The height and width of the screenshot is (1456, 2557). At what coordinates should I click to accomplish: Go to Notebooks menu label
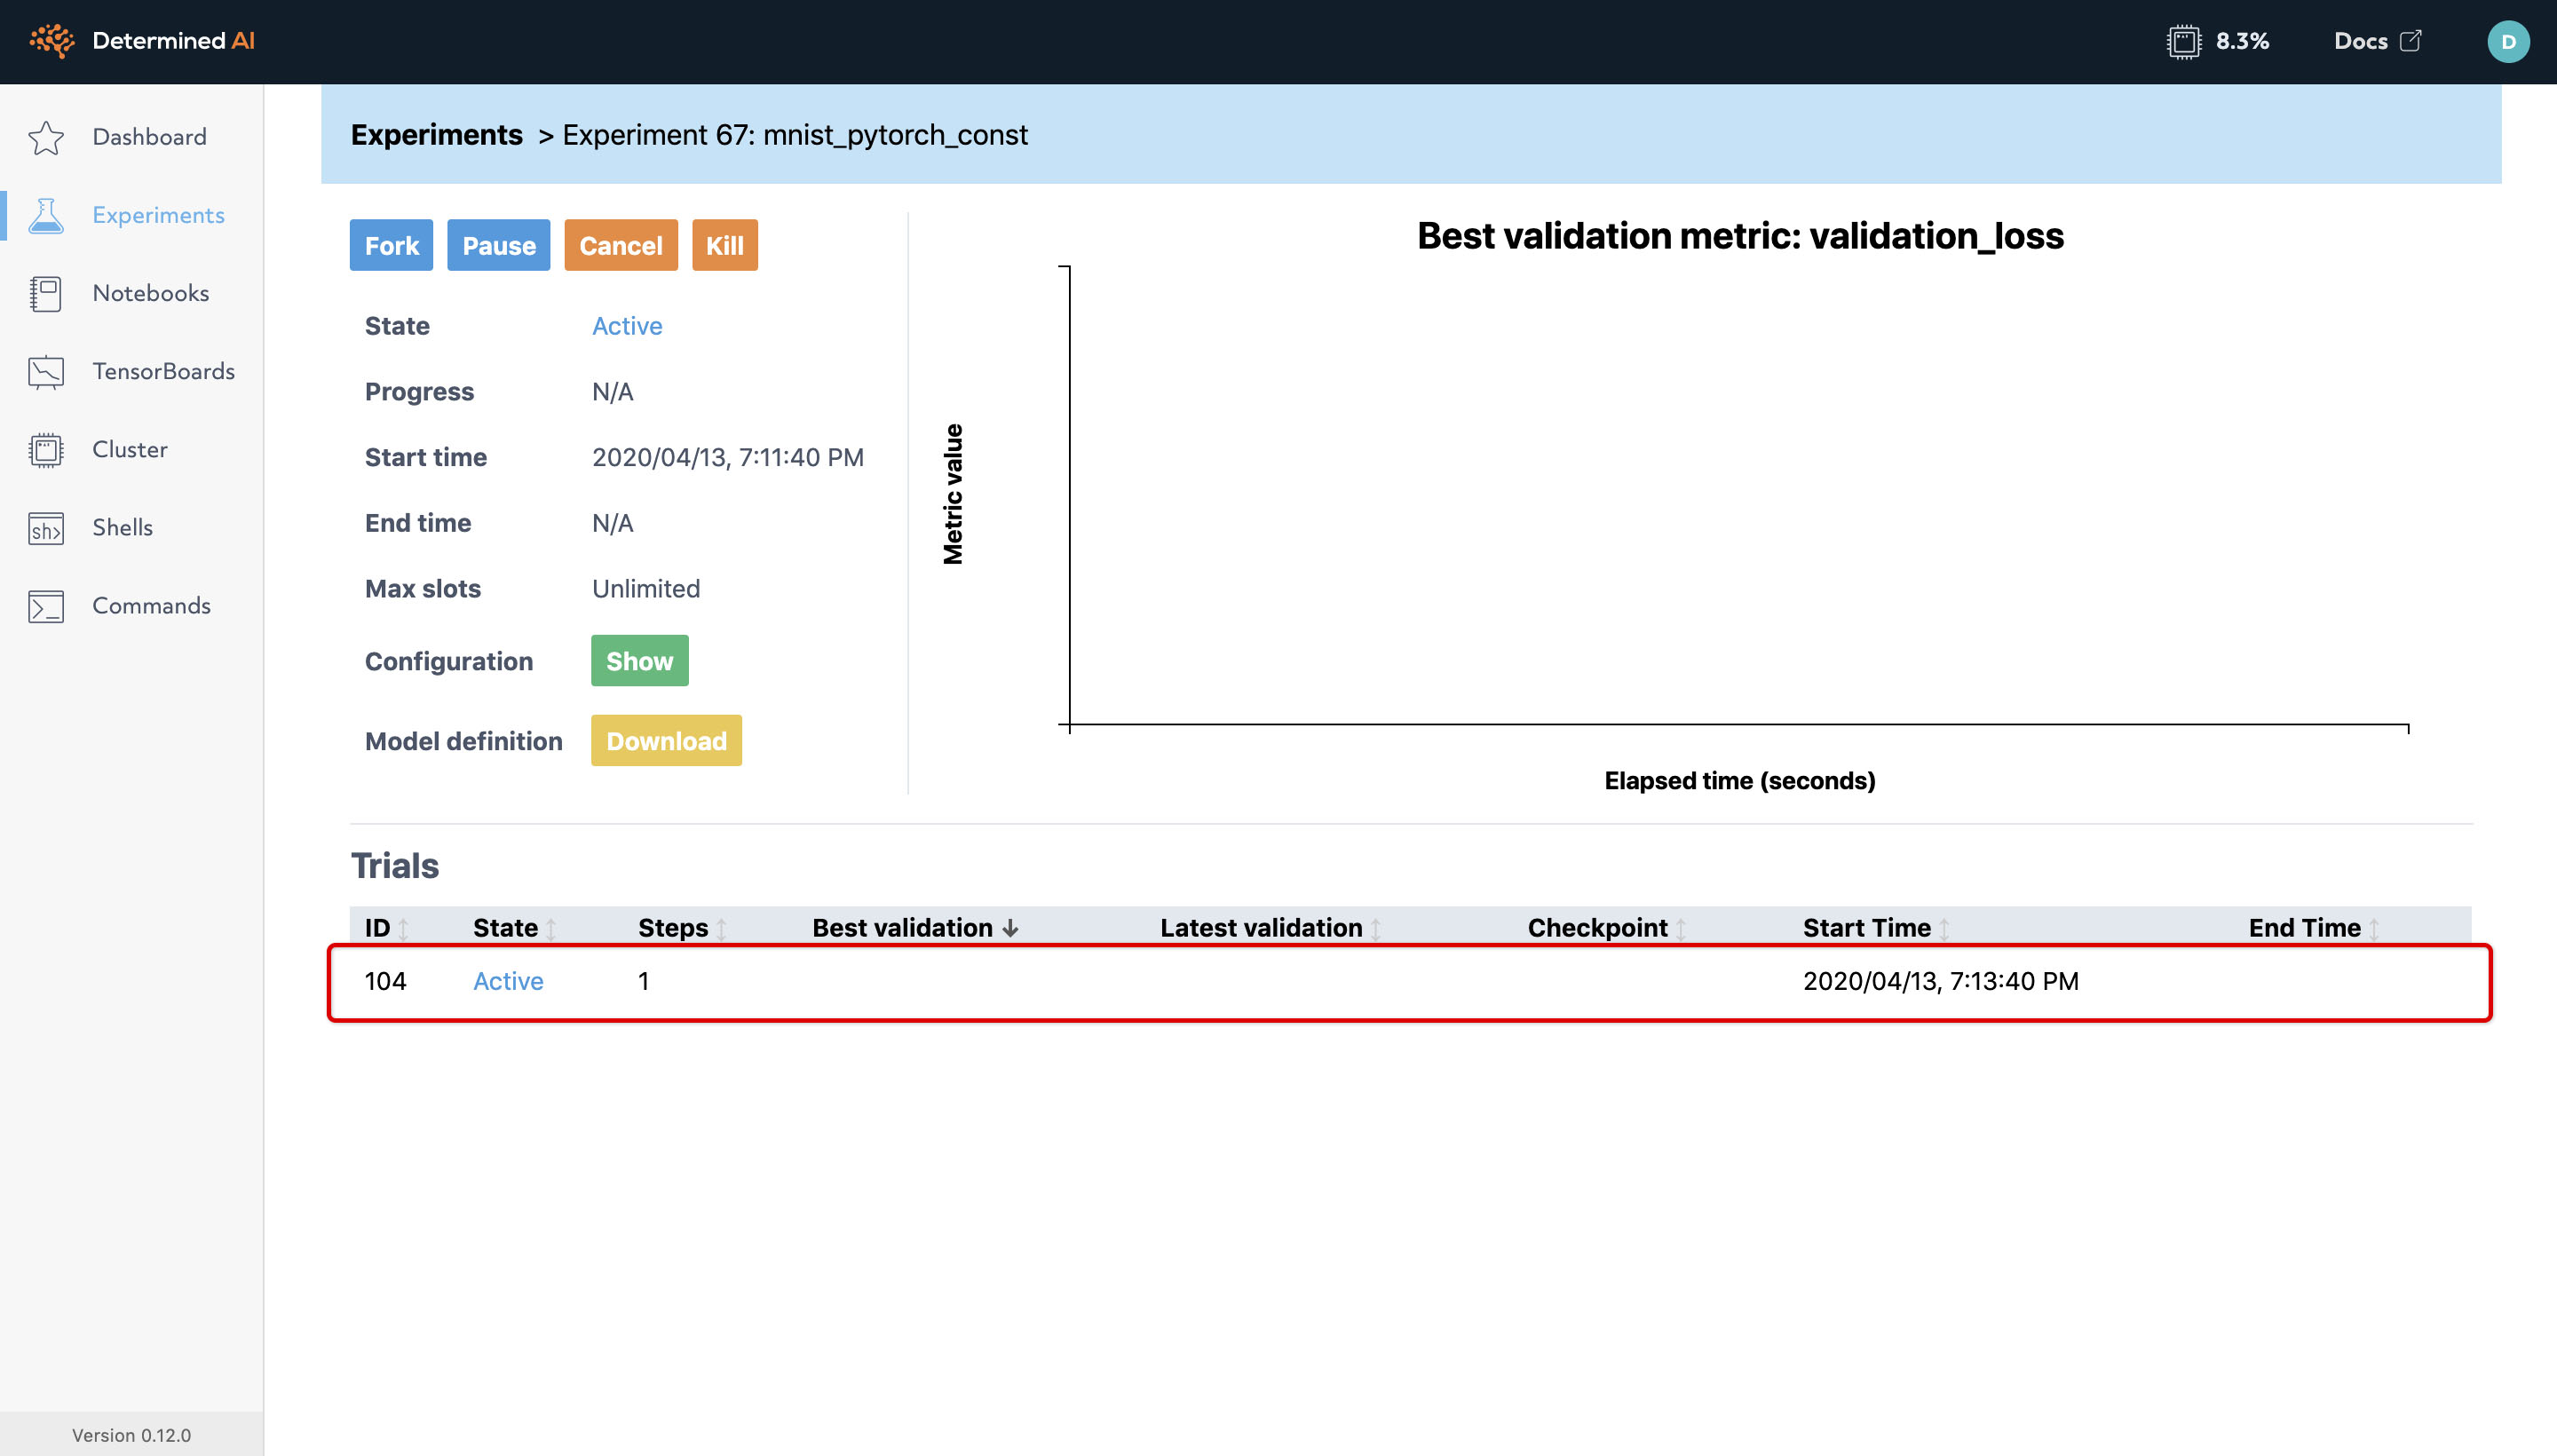151,293
